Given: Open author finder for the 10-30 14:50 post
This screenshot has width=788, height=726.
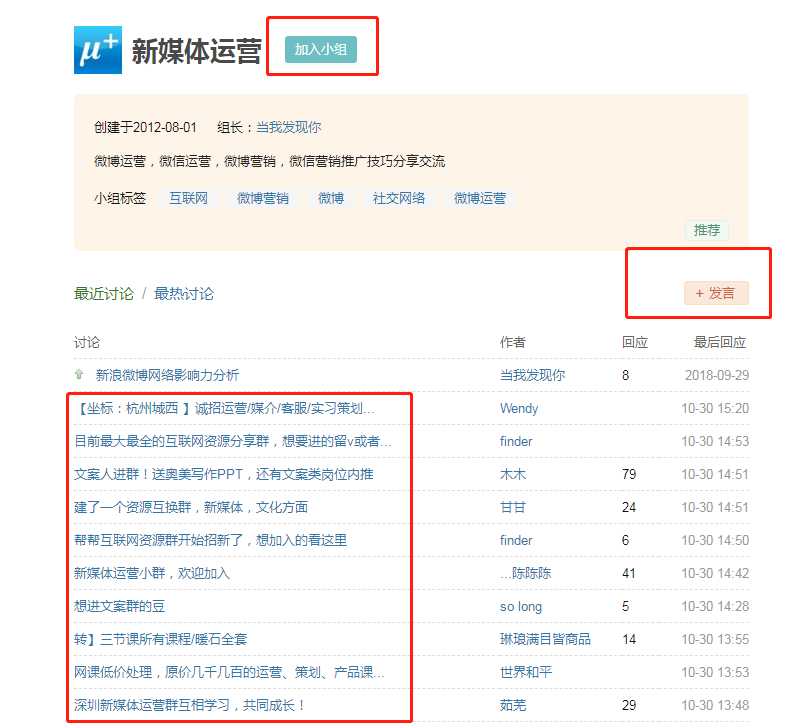Looking at the screenshot, I should tap(516, 540).
